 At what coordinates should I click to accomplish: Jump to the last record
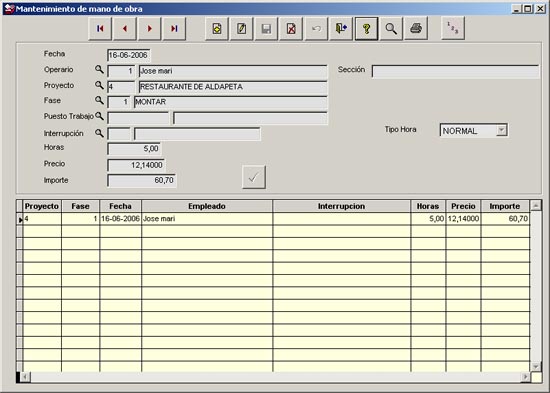coord(174,29)
